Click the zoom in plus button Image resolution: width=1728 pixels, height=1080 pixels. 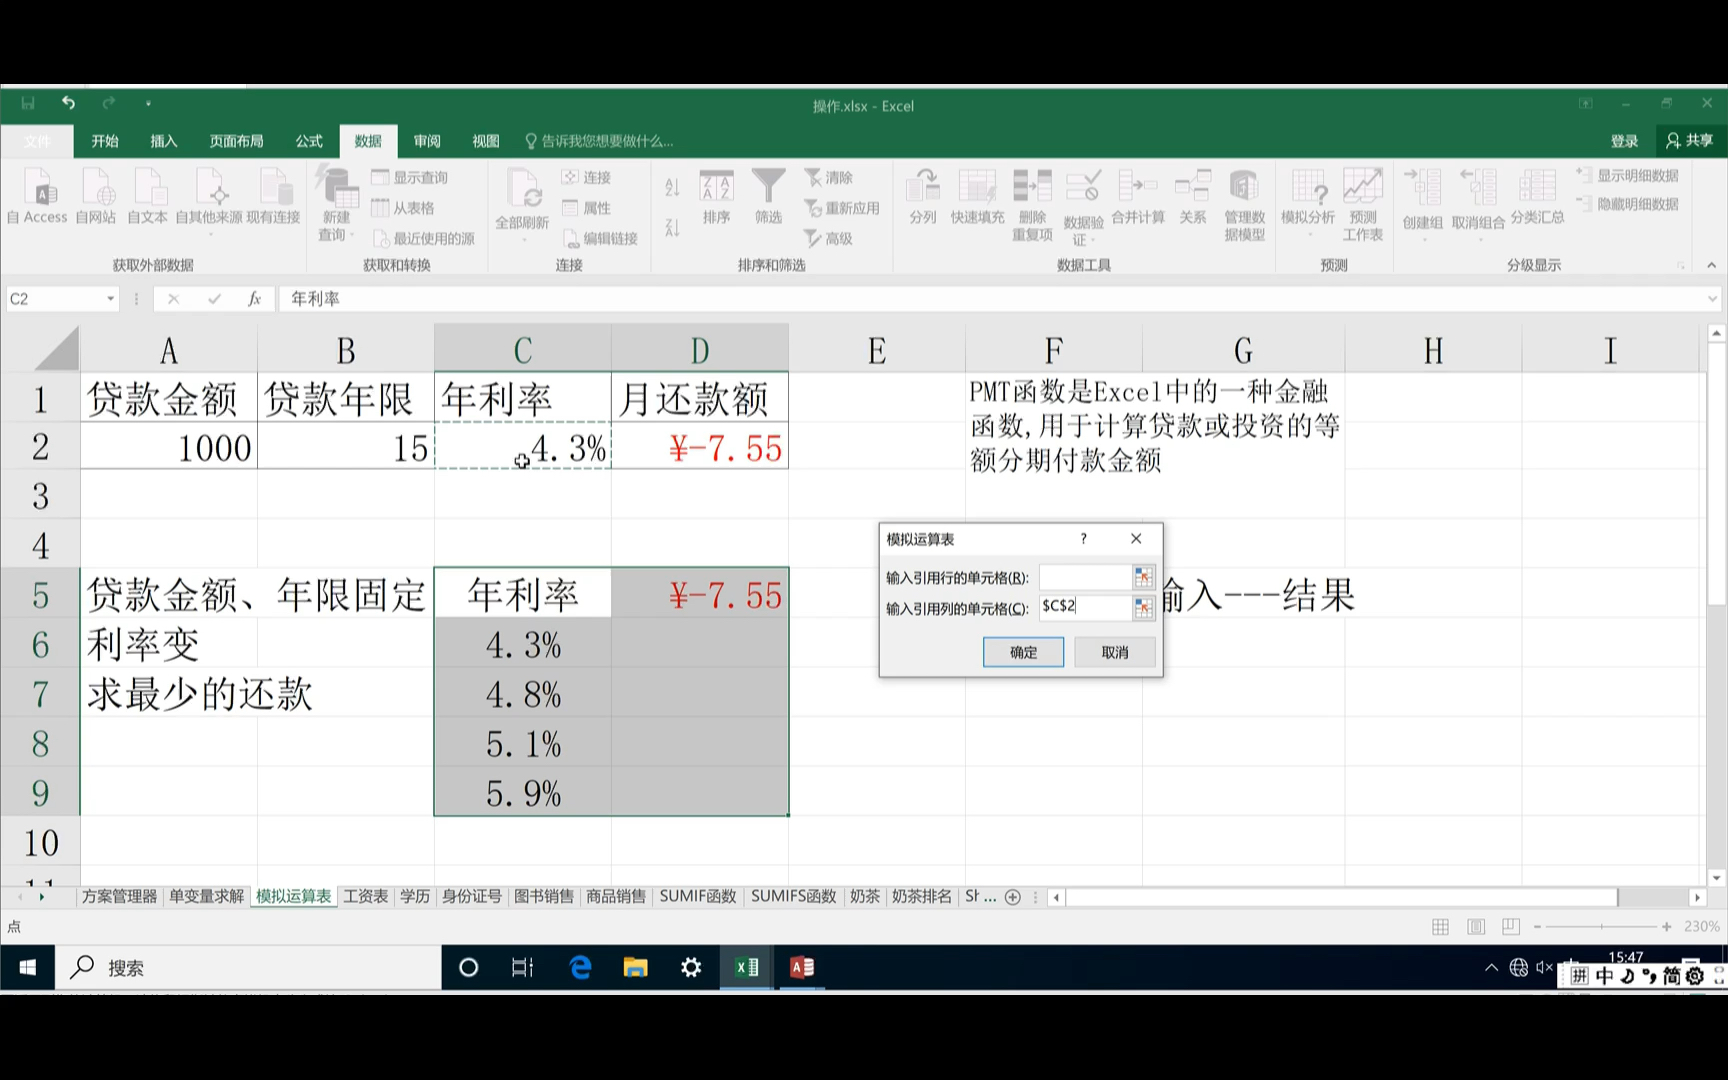point(1666,927)
